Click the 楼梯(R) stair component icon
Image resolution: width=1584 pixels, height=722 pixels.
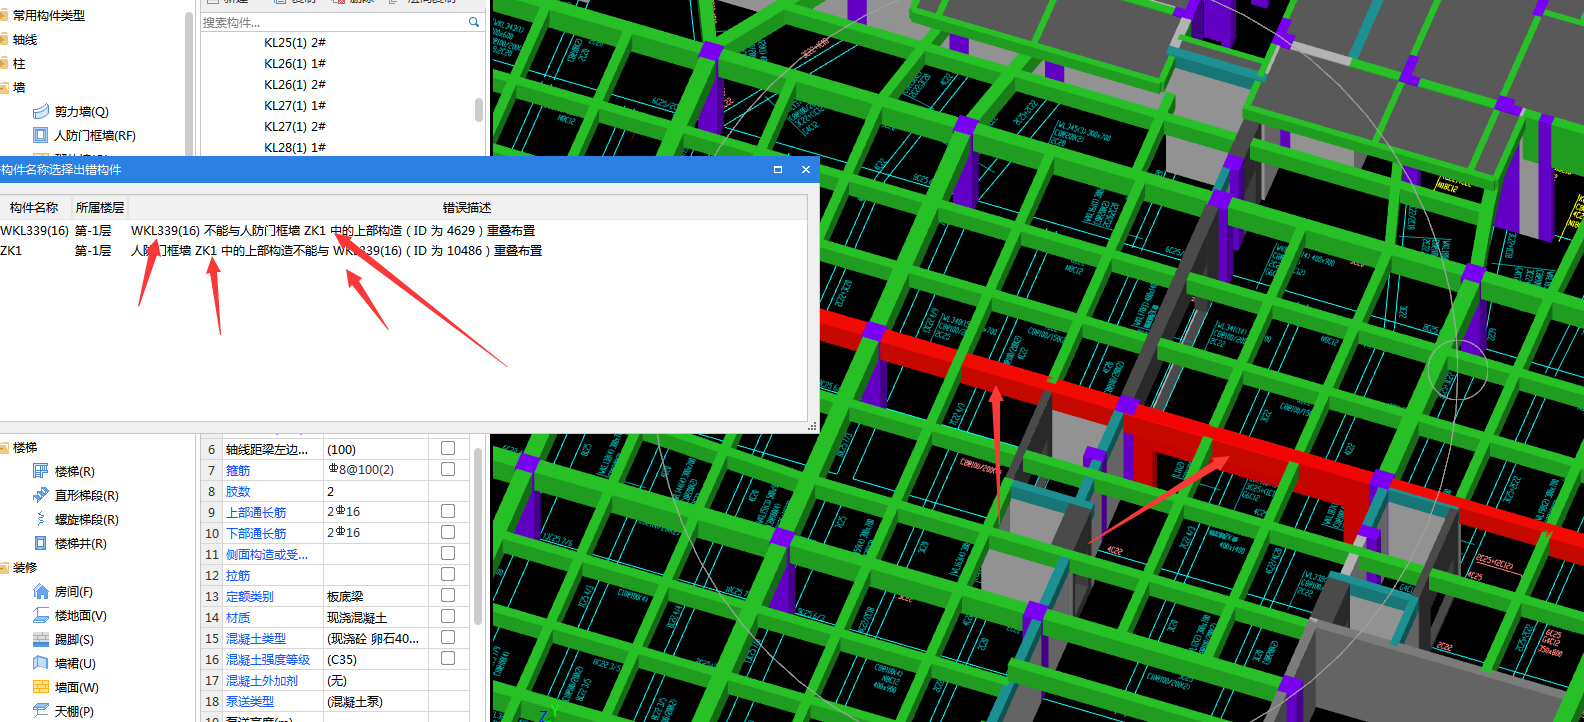tap(41, 471)
